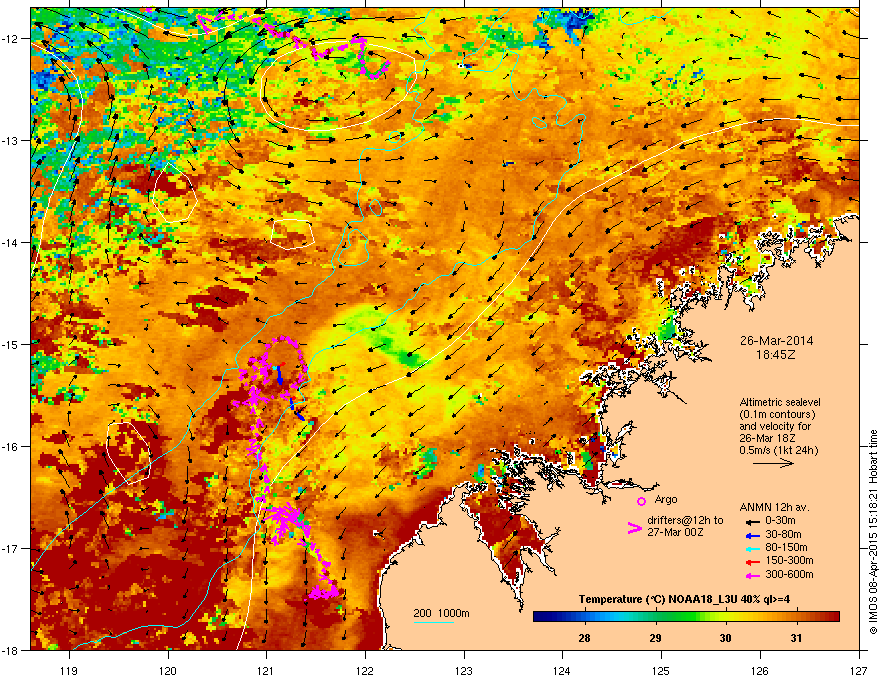The height and width of the screenshot is (680, 880).
Task: Click the '125' longitude axis label
Action: 661,671
